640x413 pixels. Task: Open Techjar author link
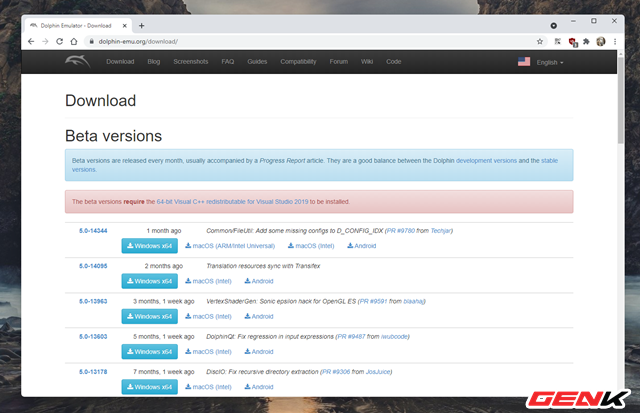[x=441, y=231]
